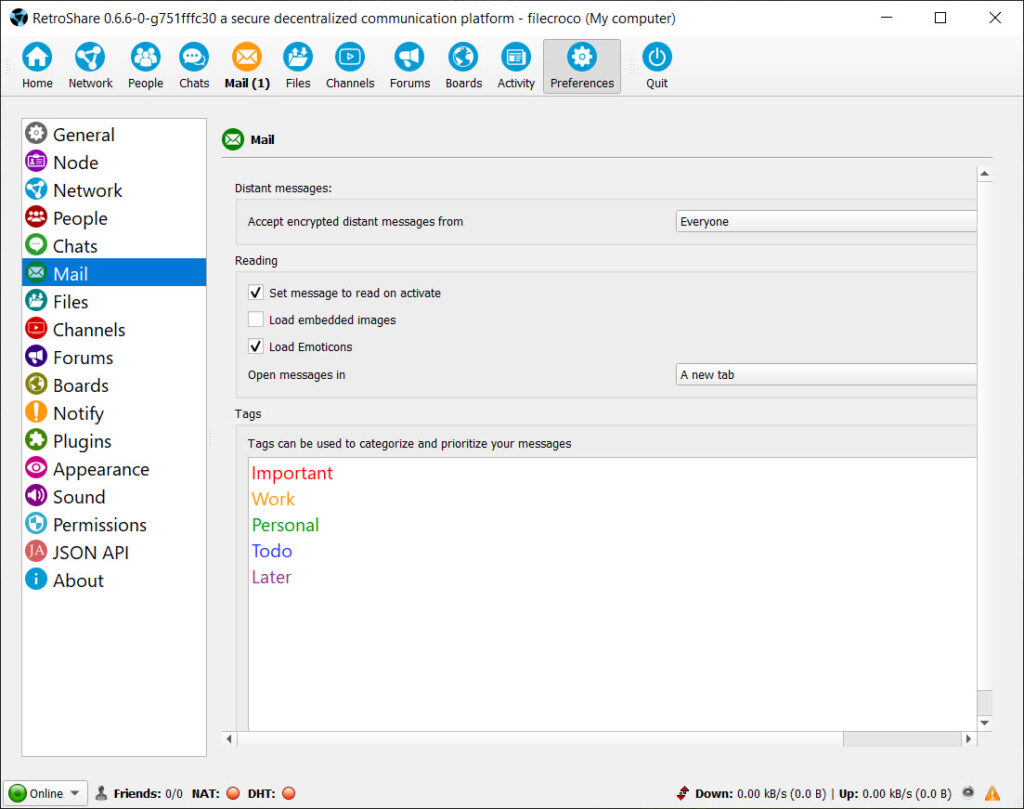The height and width of the screenshot is (809, 1024).
Task: Click the scroll up arrow
Action: point(984,174)
